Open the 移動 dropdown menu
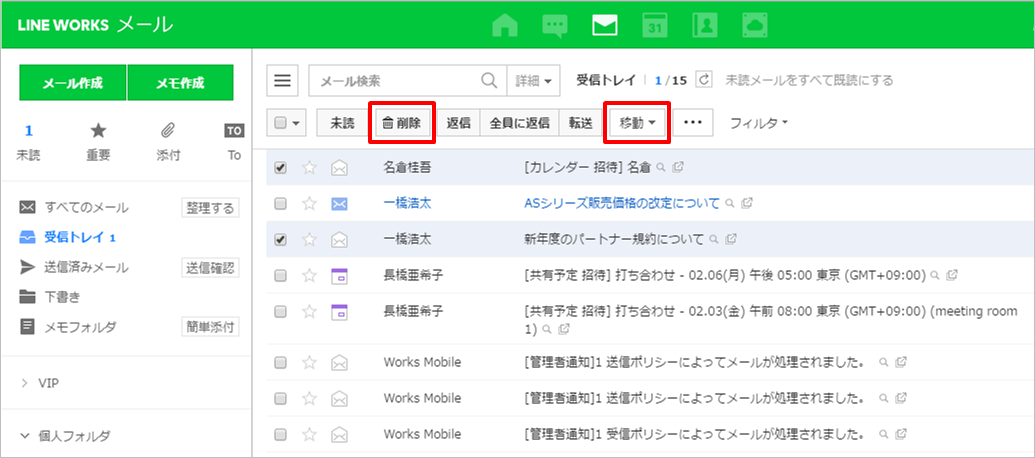The image size is (1035, 458). [x=637, y=123]
